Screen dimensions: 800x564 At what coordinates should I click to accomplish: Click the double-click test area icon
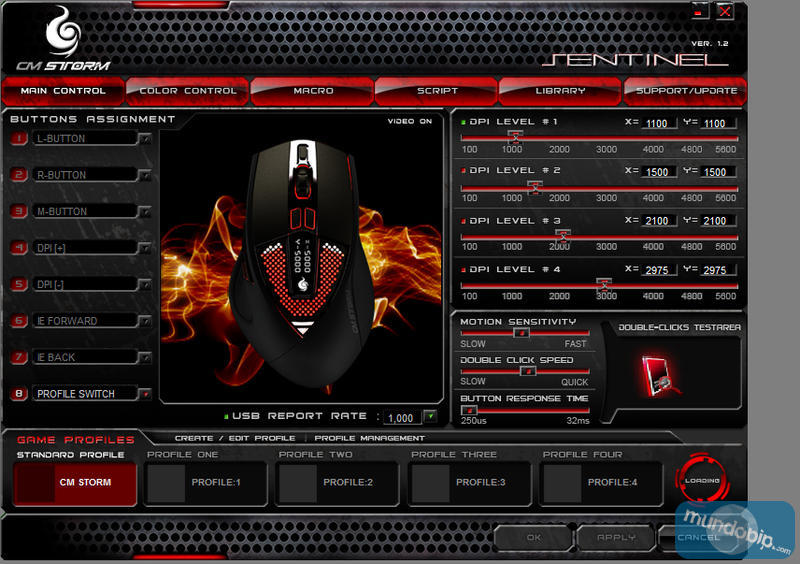659,376
